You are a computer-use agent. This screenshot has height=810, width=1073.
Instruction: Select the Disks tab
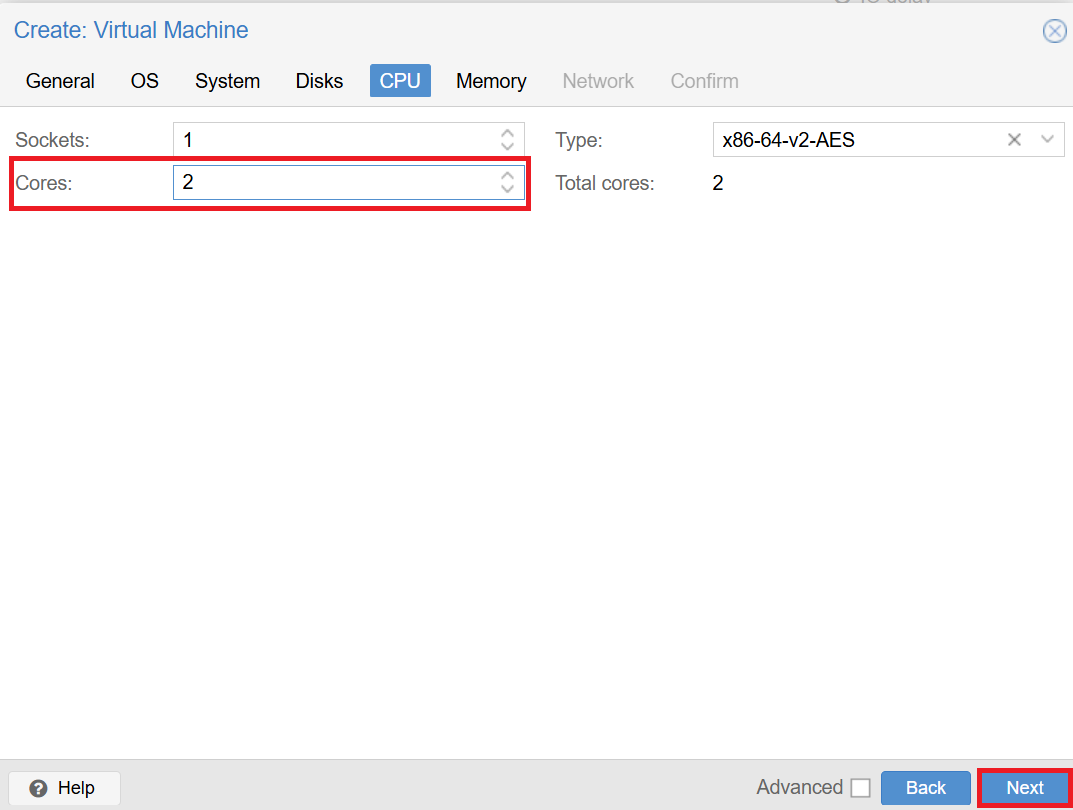(319, 81)
